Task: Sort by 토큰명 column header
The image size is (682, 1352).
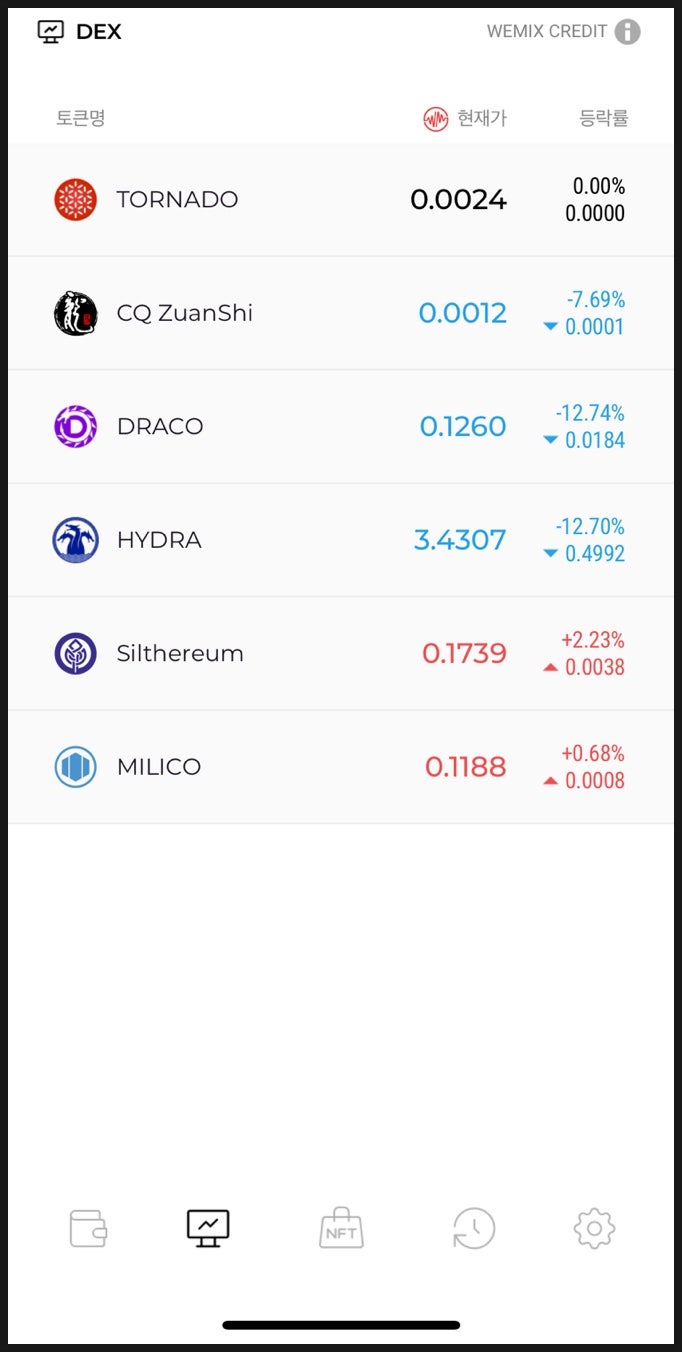Action: (81, 118)
